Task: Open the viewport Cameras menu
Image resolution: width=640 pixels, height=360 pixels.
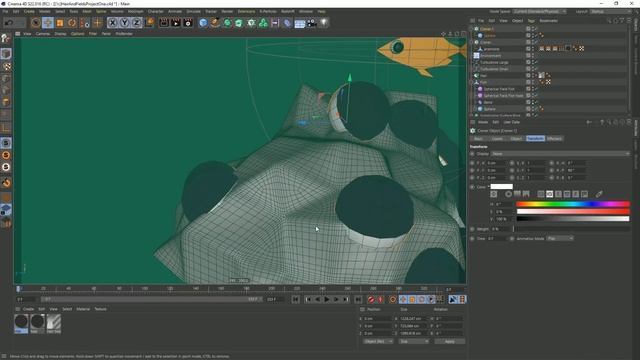Action: point(42,34)
